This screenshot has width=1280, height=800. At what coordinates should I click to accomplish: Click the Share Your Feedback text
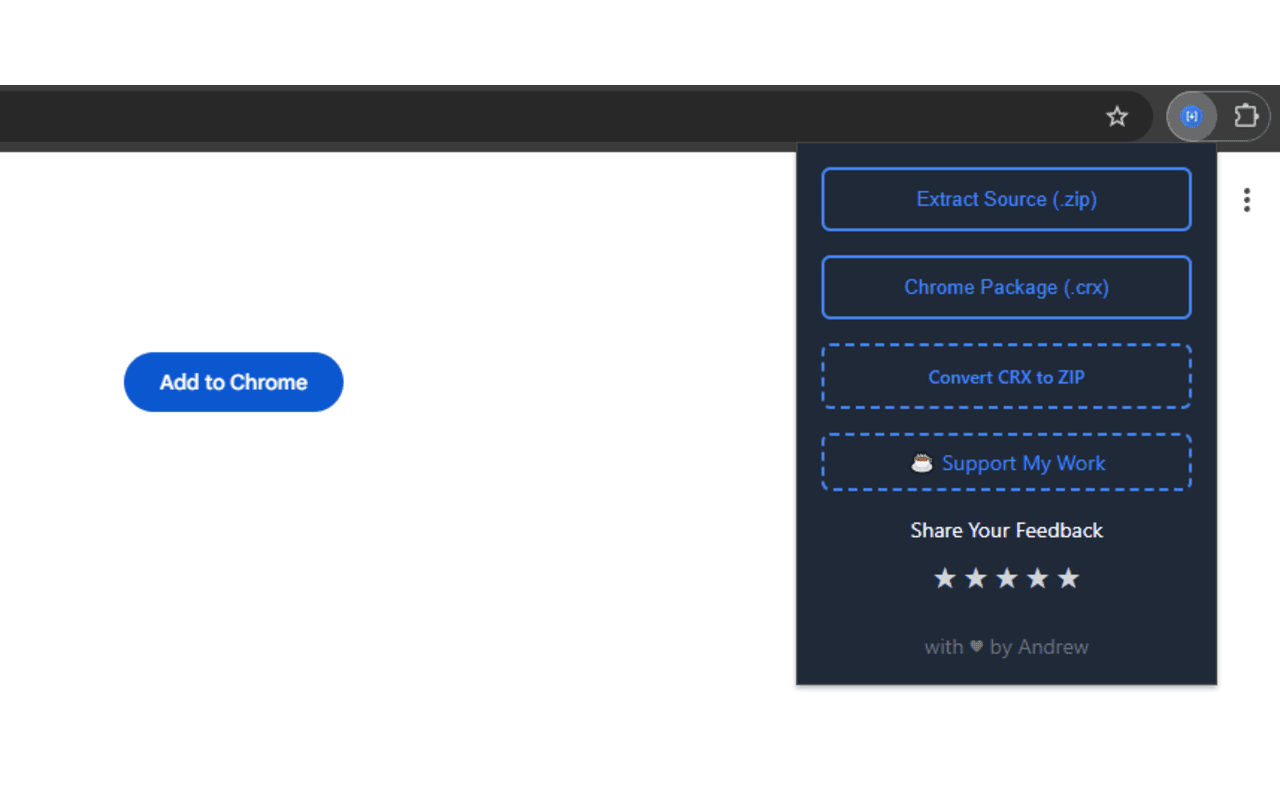tap(1006, 530)
